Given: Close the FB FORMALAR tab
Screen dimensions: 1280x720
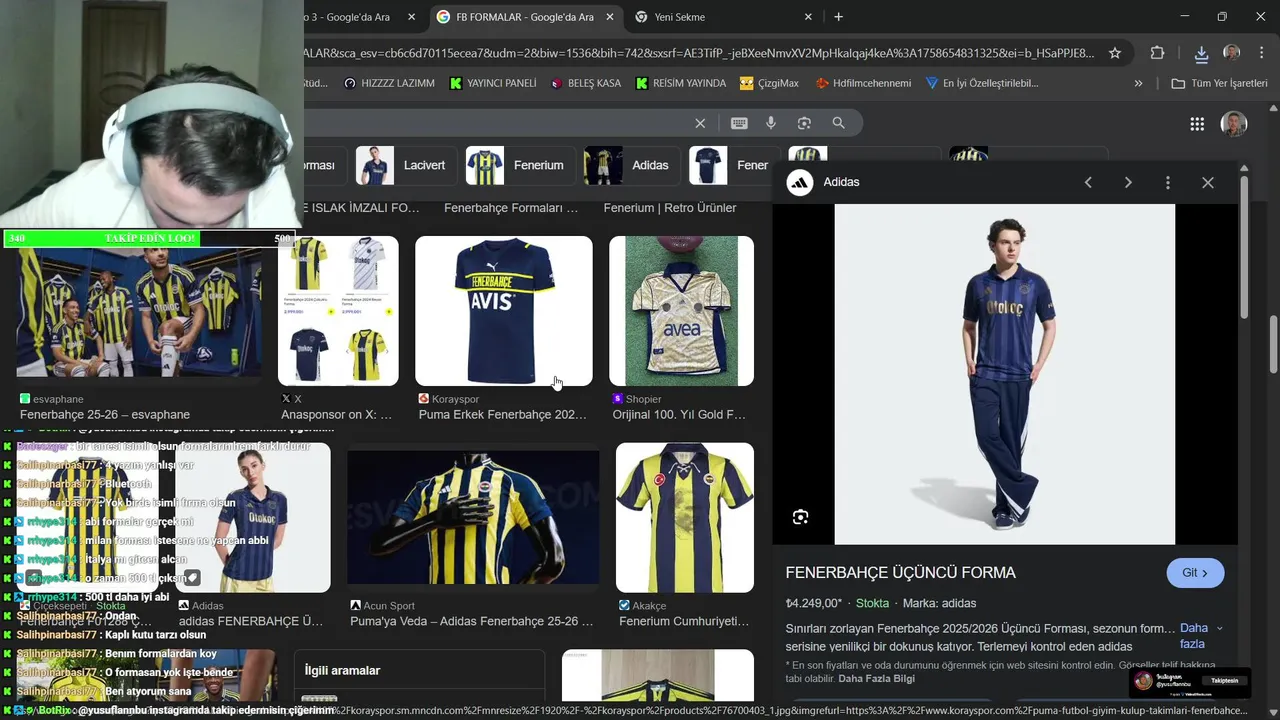Looking at the screenshot, I should tap(608, 17).
